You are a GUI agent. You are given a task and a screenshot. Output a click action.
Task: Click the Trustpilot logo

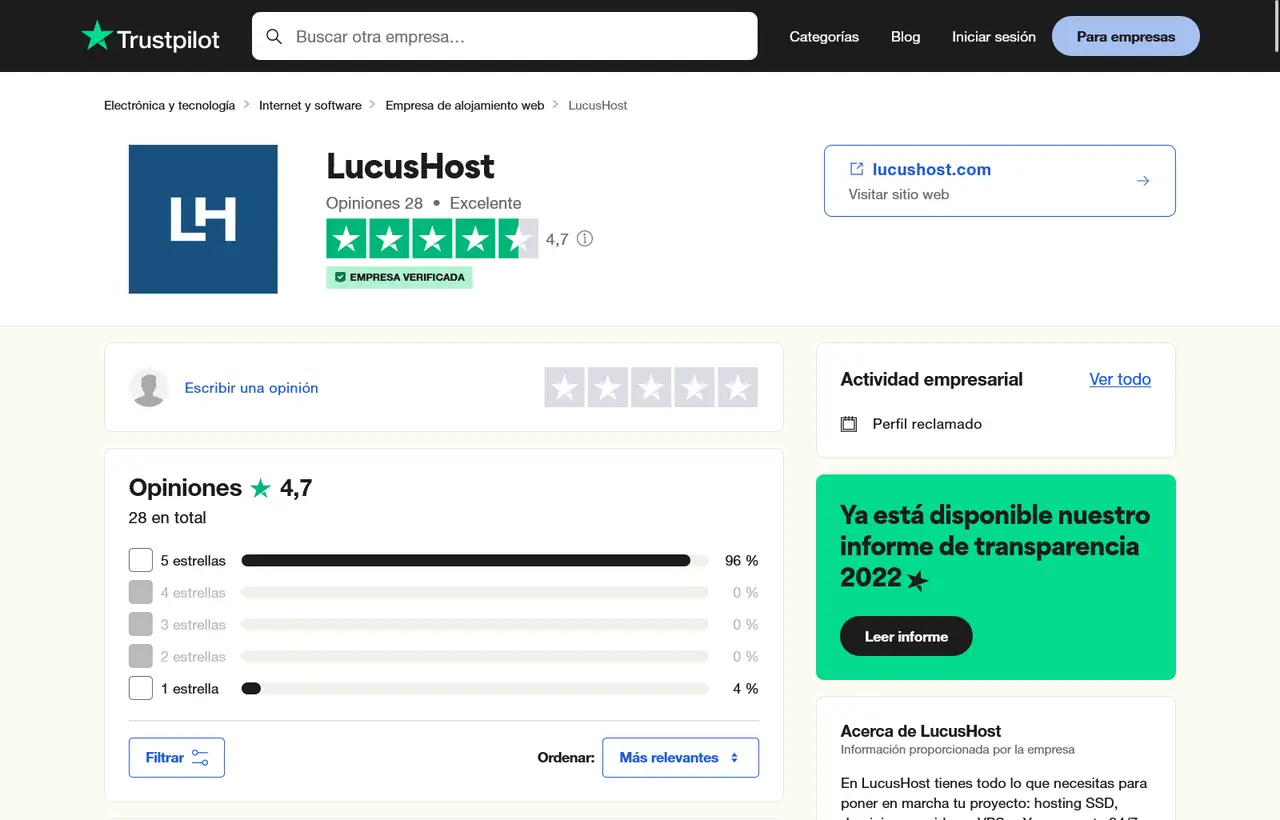(151, 37)
